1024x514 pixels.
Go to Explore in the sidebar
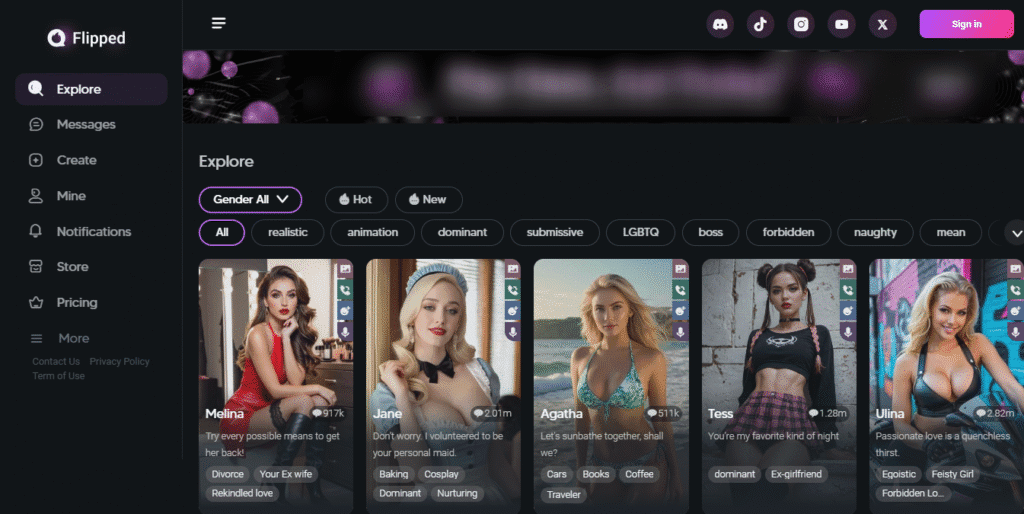point(91,89)
